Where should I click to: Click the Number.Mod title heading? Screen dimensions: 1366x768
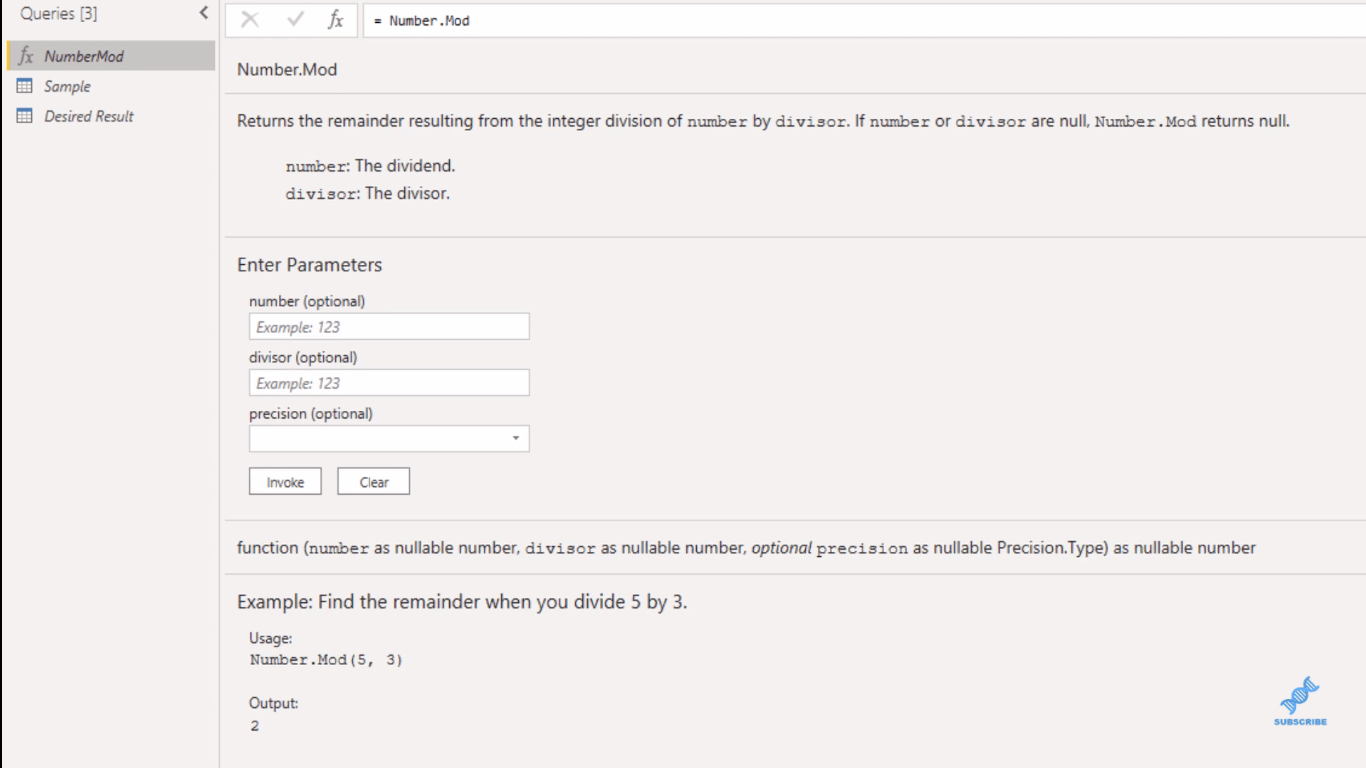click(287, 70)
